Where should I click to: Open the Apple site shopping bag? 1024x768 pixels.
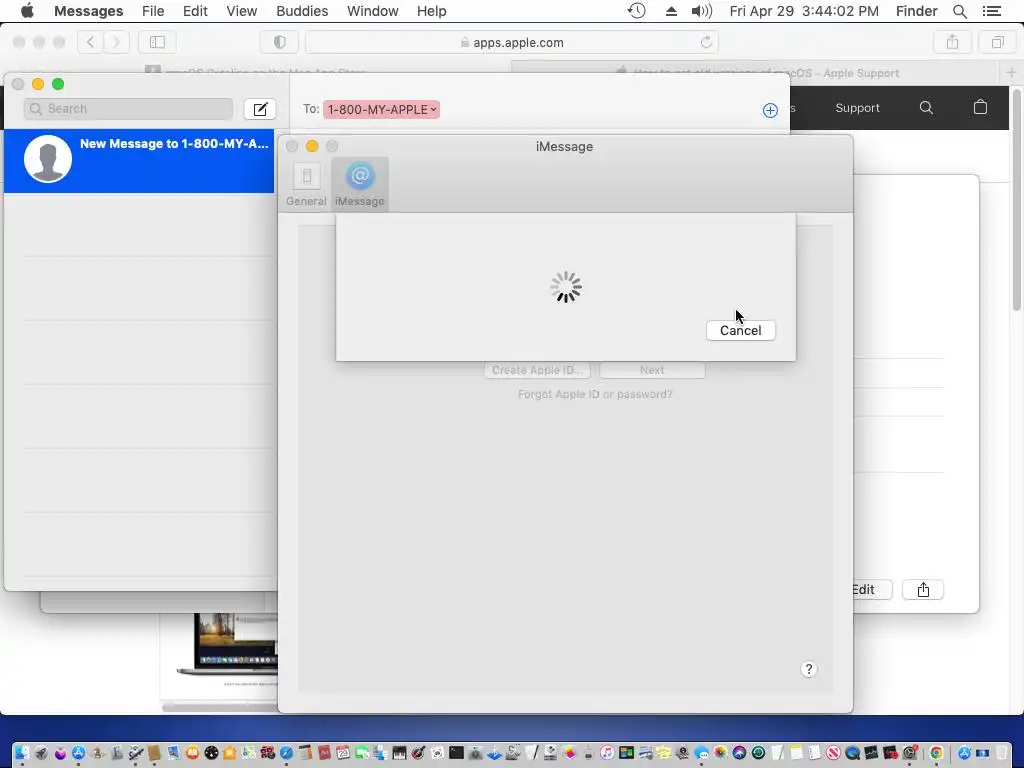pyautogui.click(x=980, y=107)
